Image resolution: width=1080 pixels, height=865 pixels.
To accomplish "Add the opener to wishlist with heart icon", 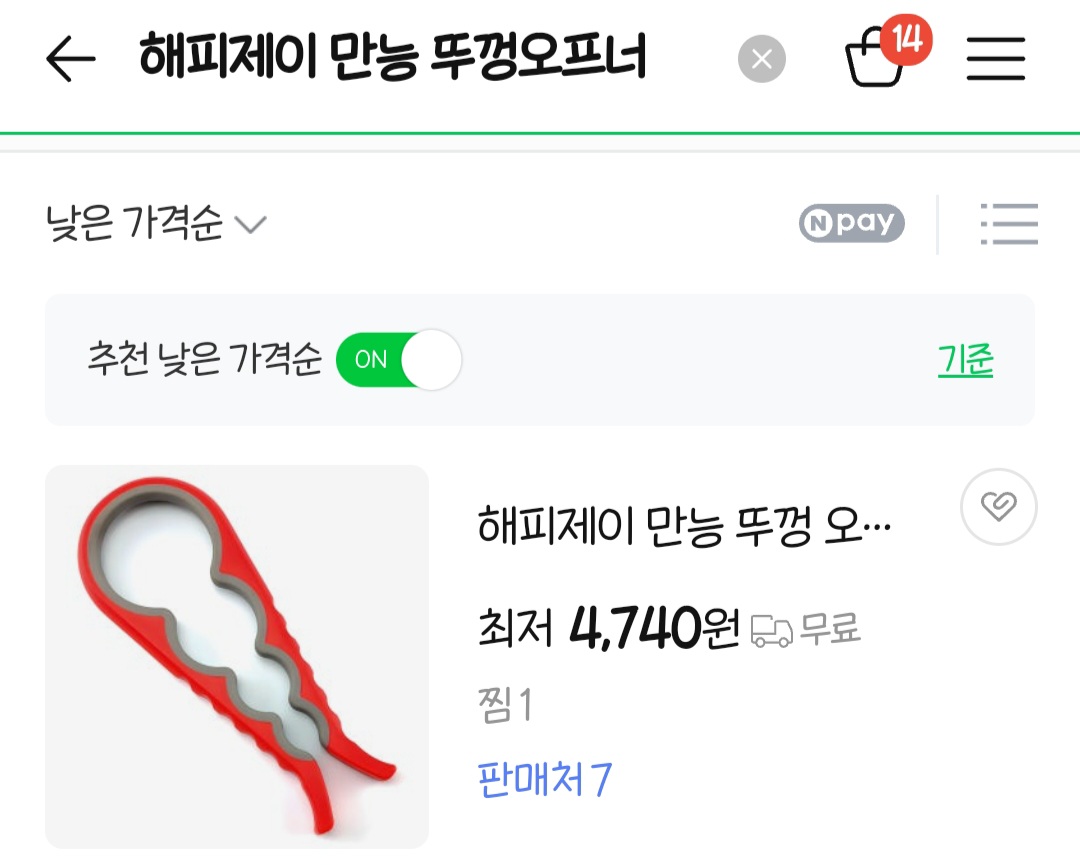I will [999, 507].
